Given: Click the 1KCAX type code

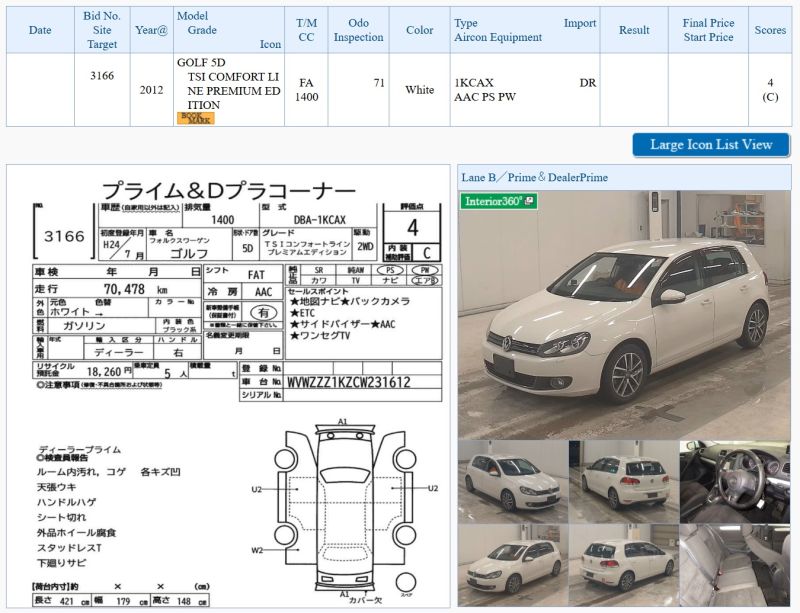Looking at the screenshot, I should point(473,83).
